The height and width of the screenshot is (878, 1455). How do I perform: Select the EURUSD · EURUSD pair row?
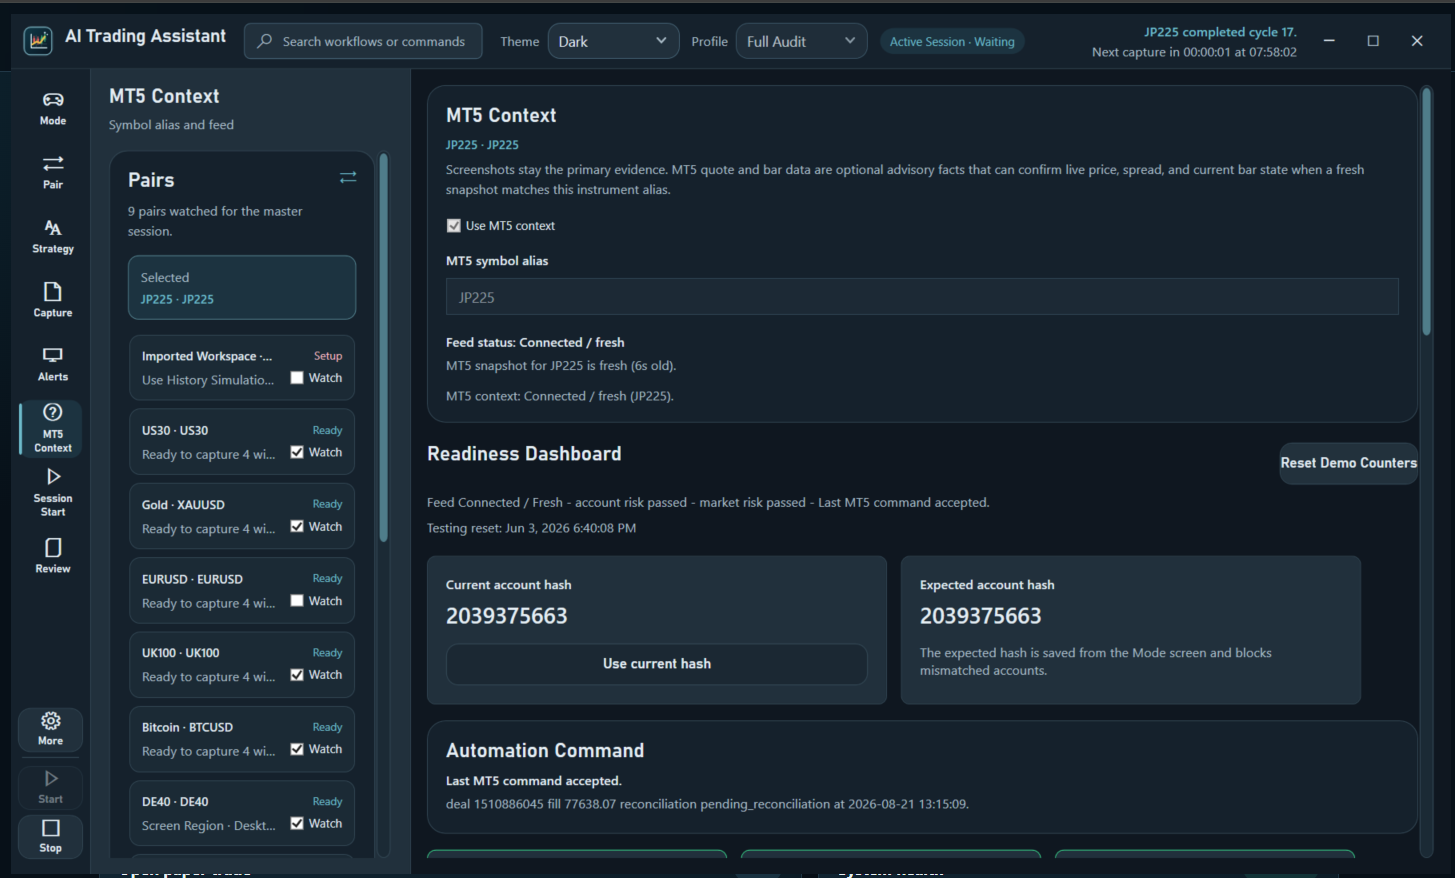tap(242, 591)
